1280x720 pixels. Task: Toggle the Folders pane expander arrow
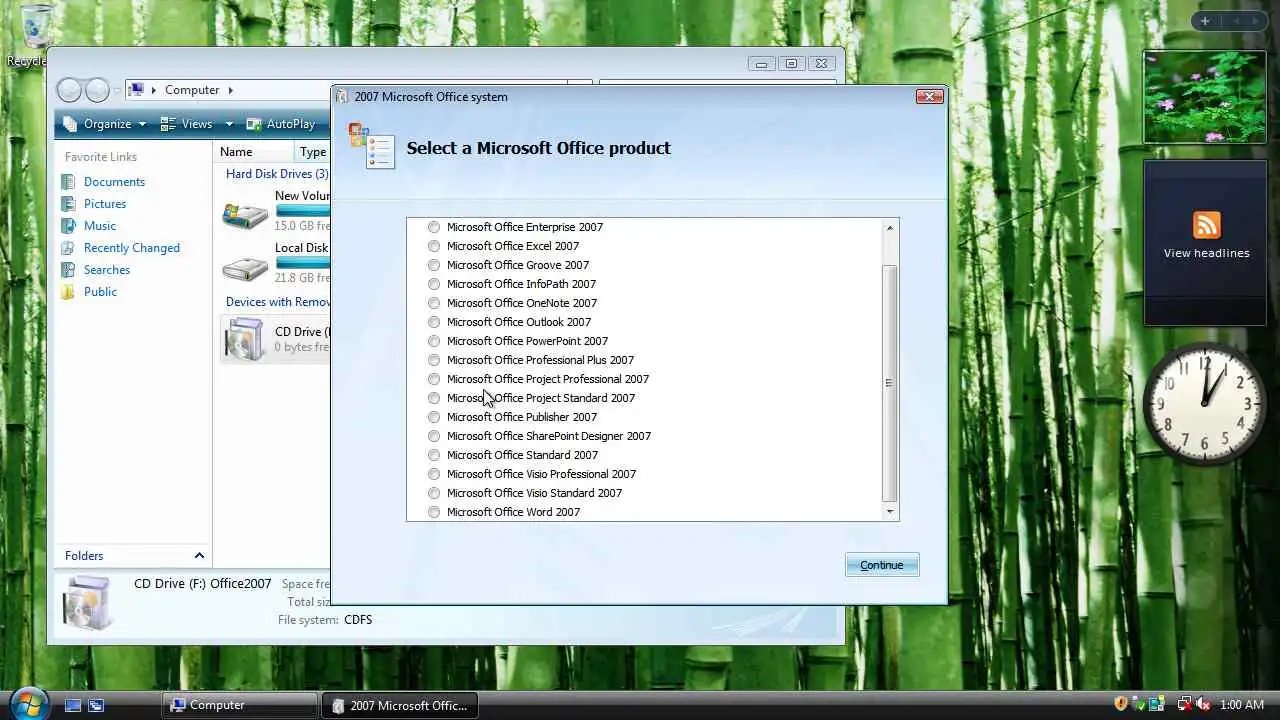[x=199, y=556]
